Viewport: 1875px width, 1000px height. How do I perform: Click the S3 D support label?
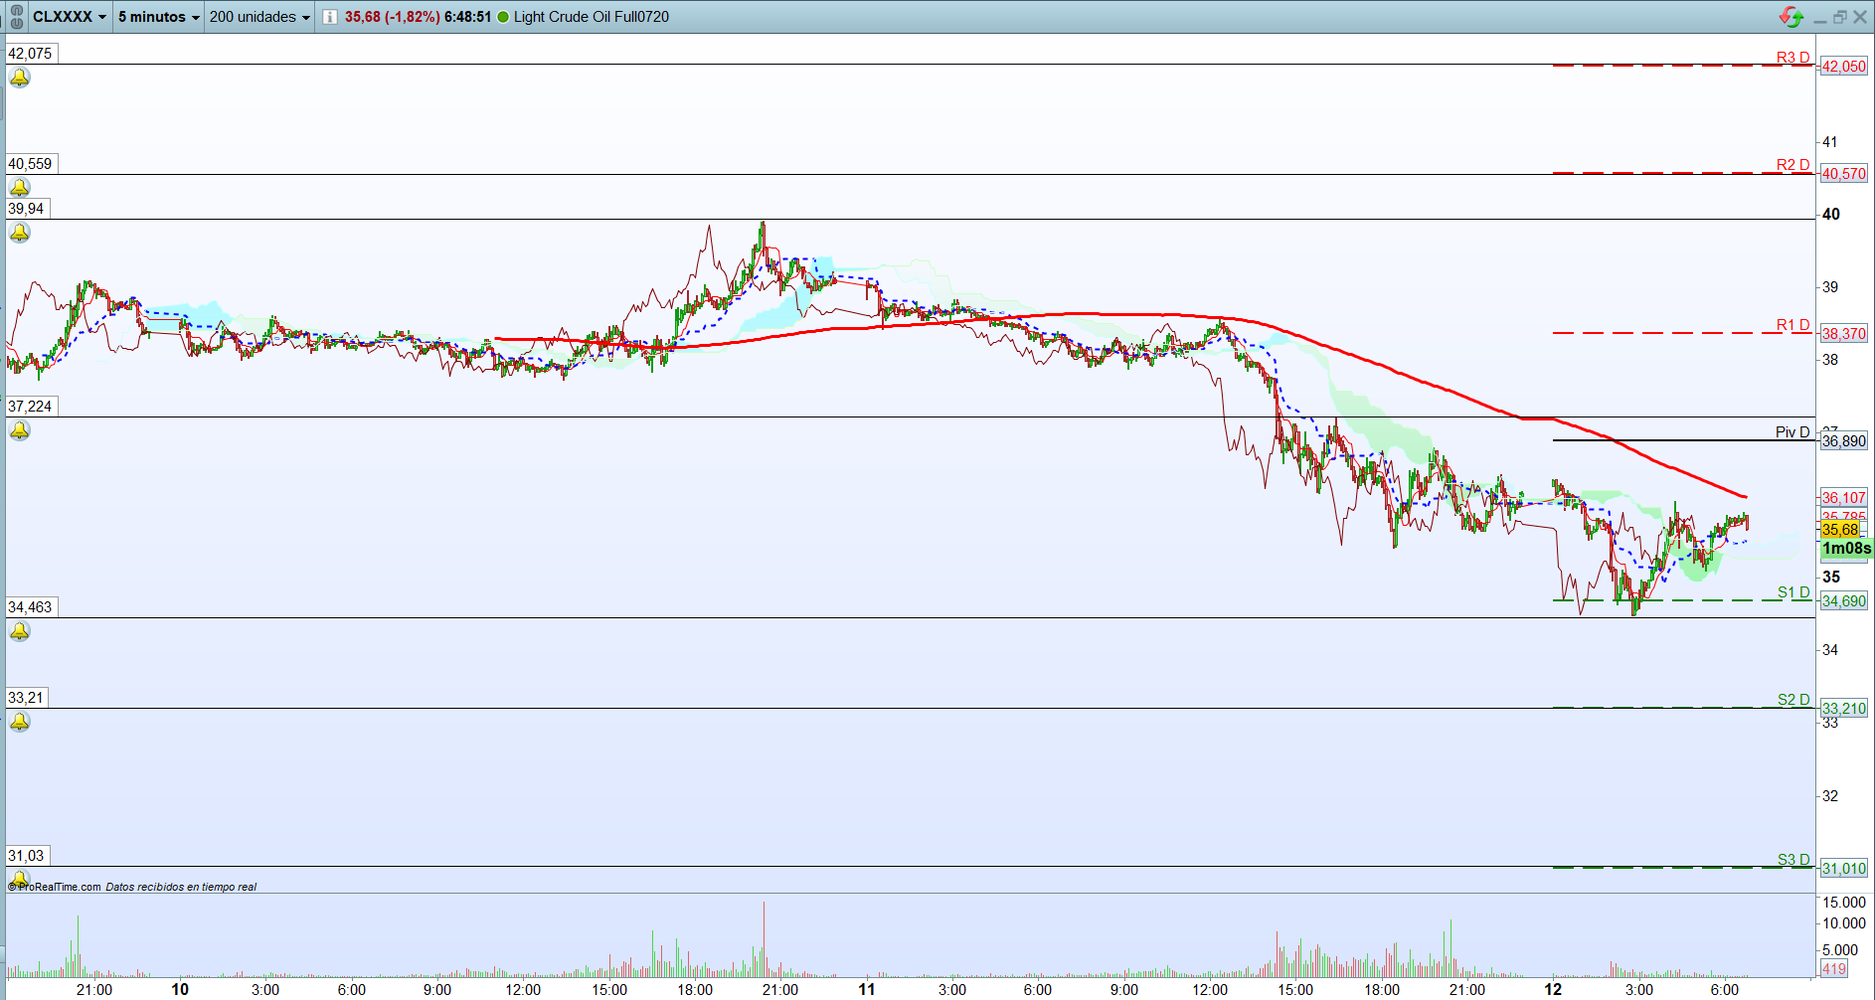tap(1794, 860)
